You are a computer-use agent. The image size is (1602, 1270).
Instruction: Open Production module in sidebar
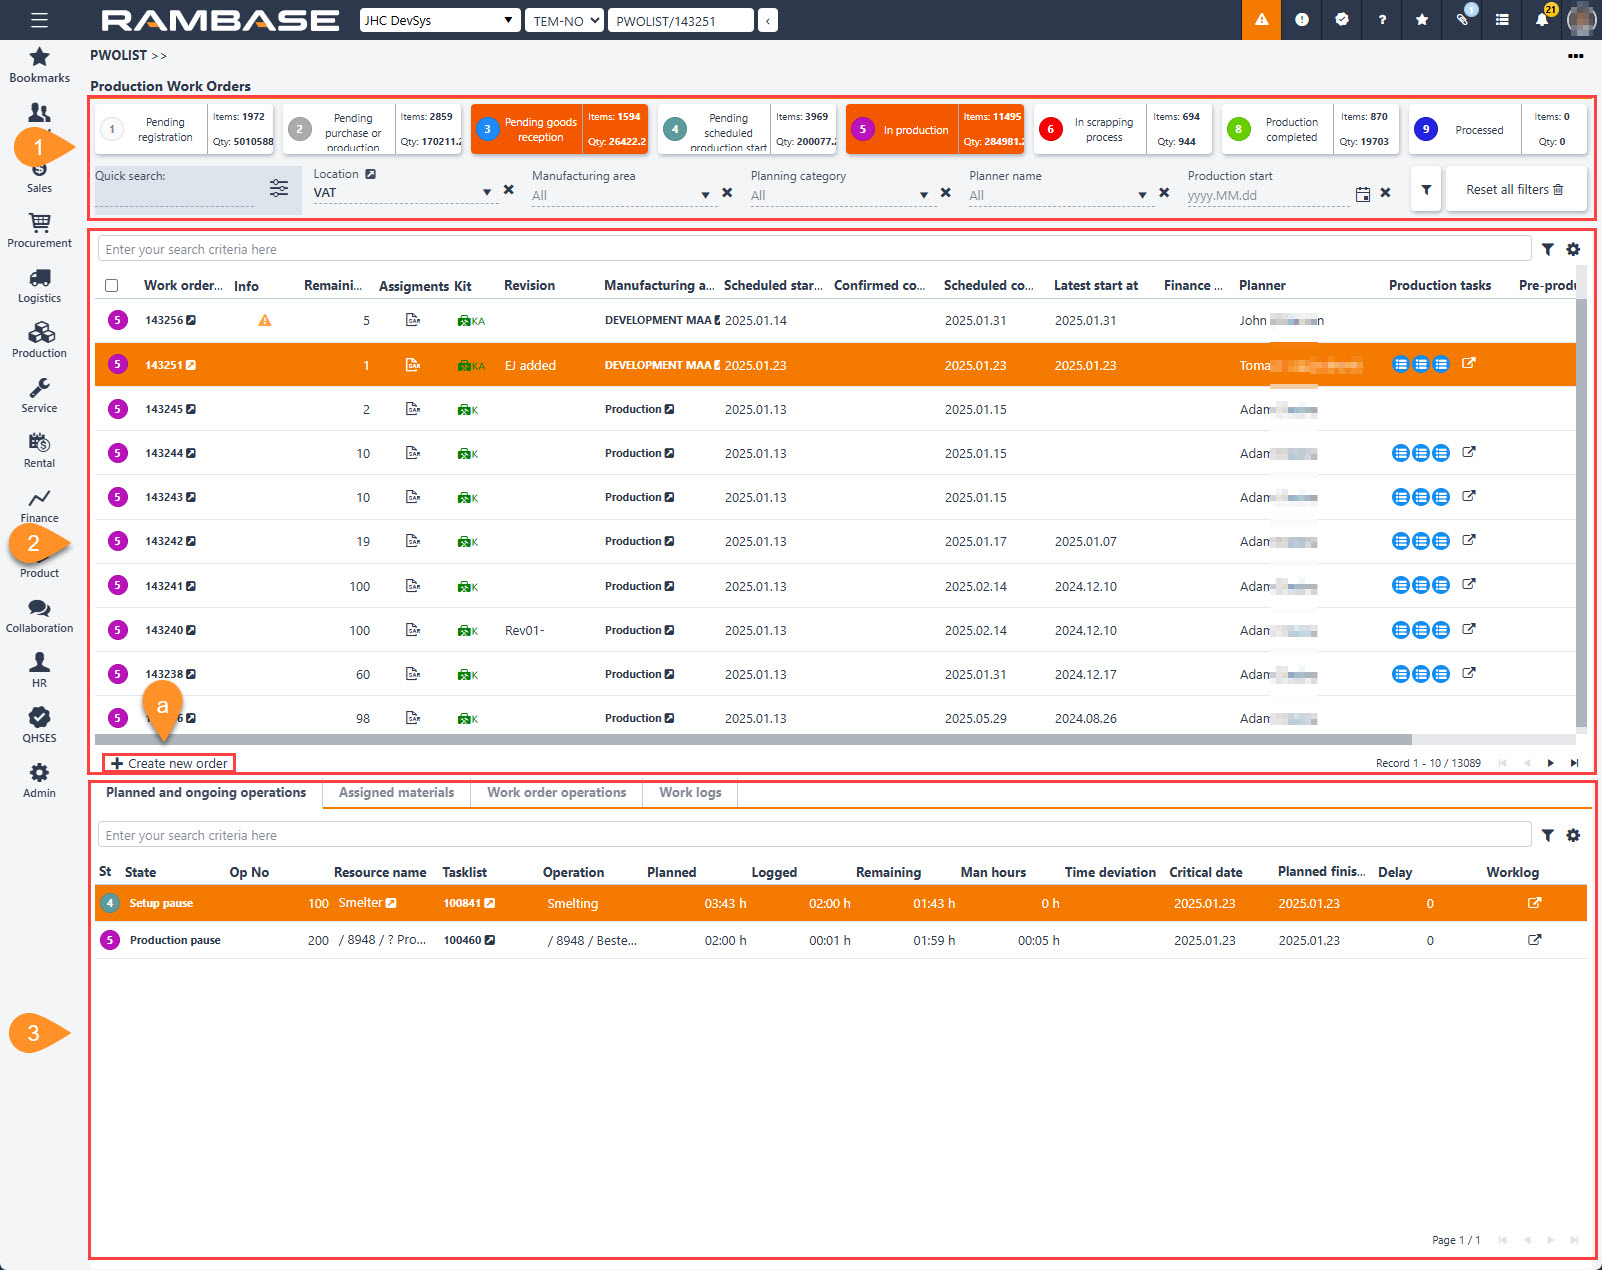click(x=39, y=340)
